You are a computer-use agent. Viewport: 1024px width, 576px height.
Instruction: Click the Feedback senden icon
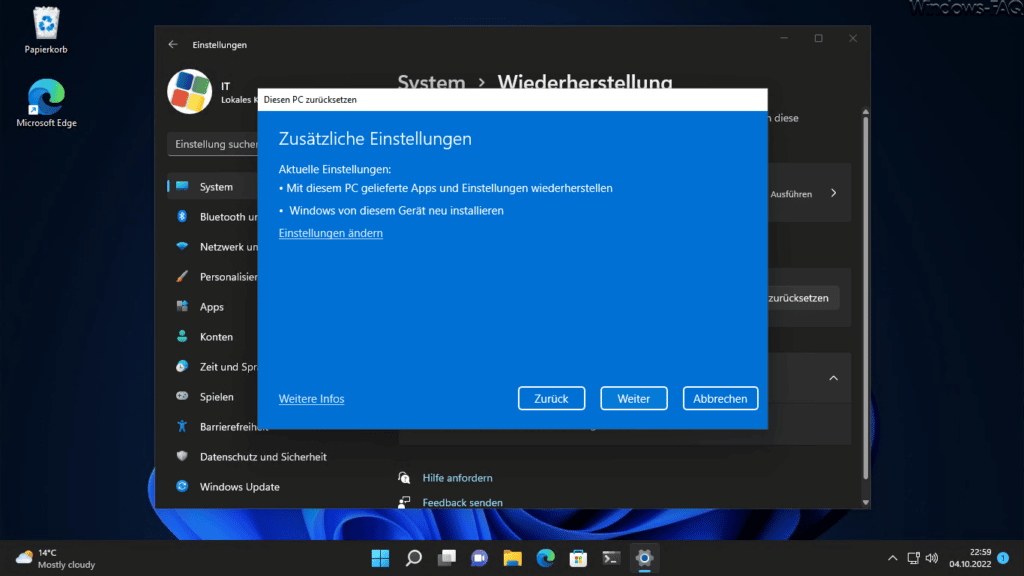[404, 502]
